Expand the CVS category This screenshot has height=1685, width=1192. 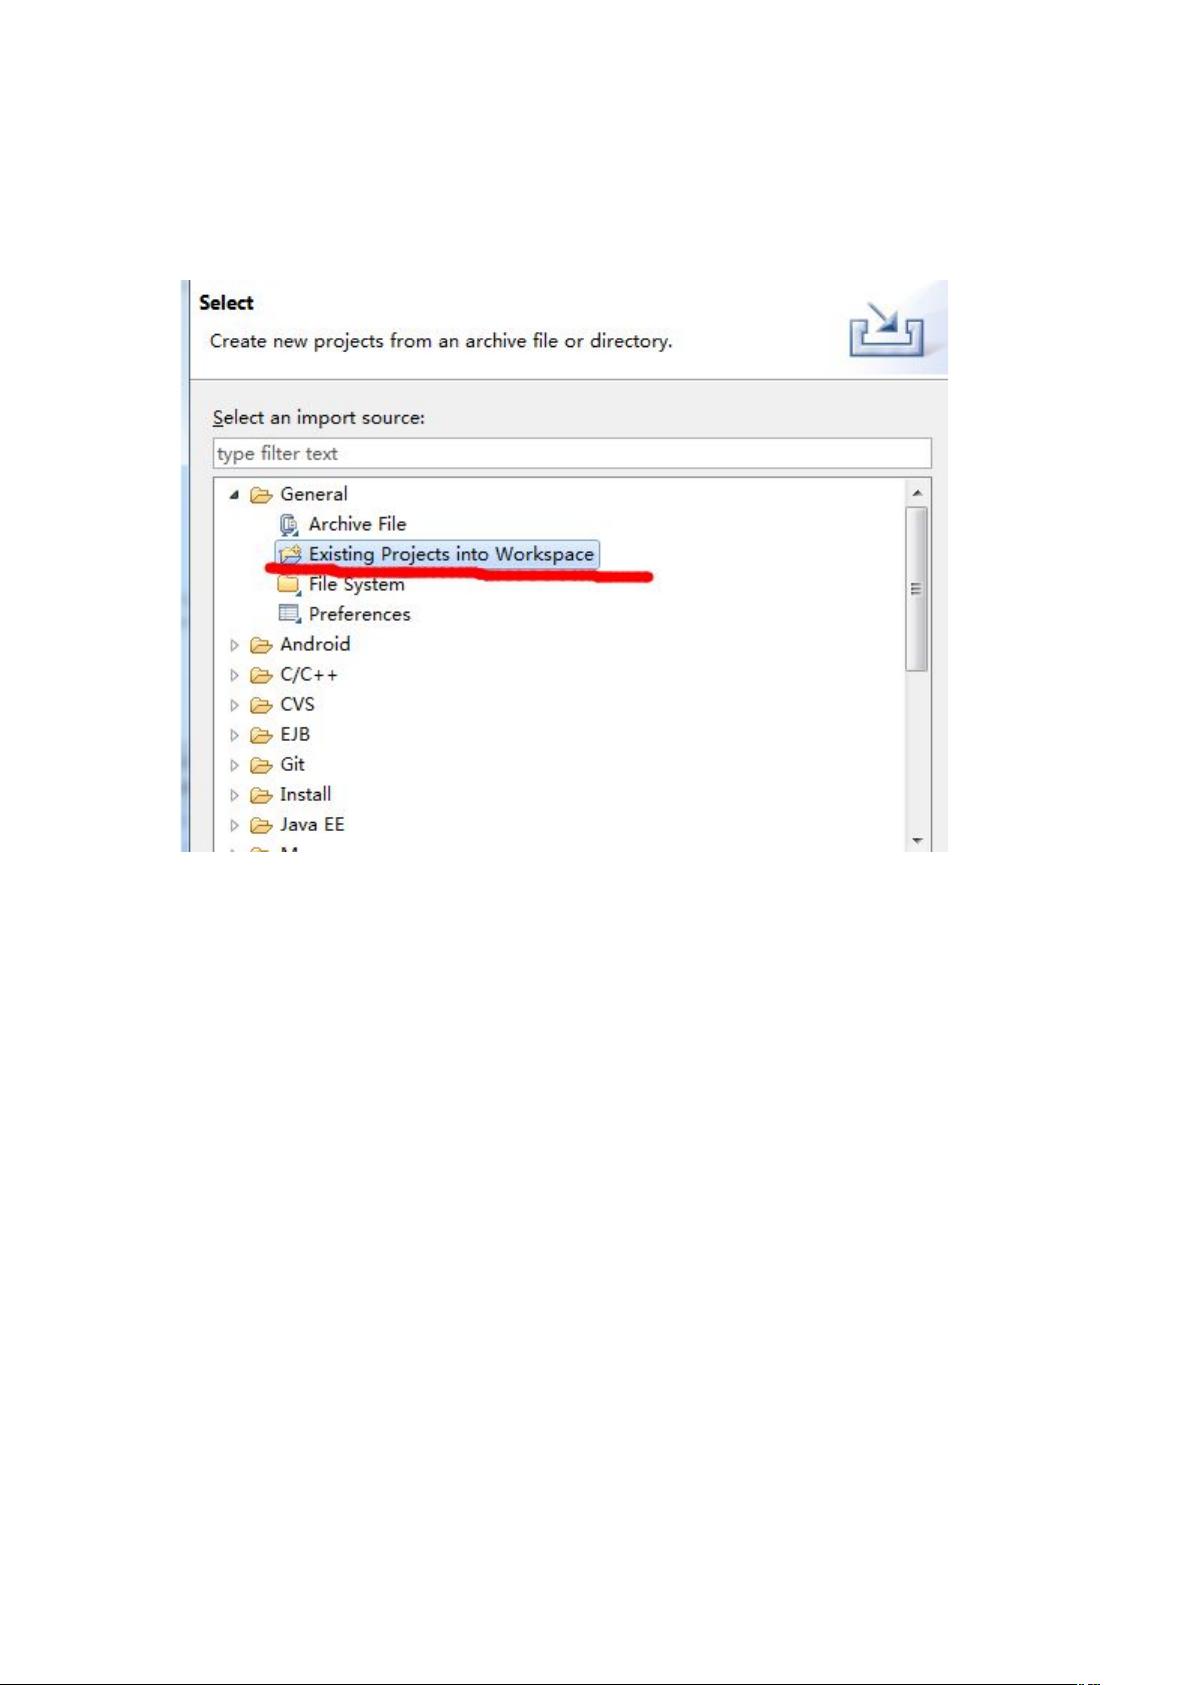(235, 705)
